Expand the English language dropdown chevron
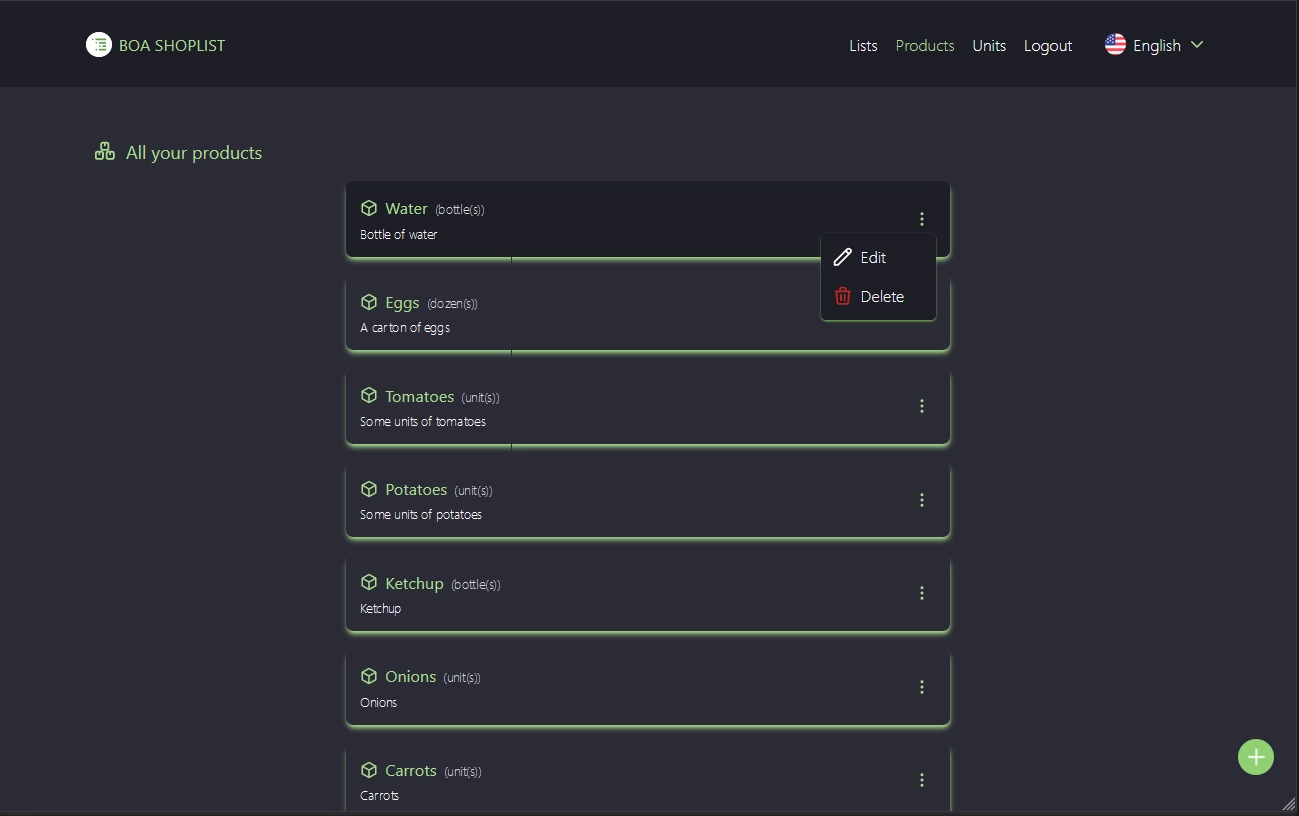The image size is (1299, 816). [x=1197, y=45]
